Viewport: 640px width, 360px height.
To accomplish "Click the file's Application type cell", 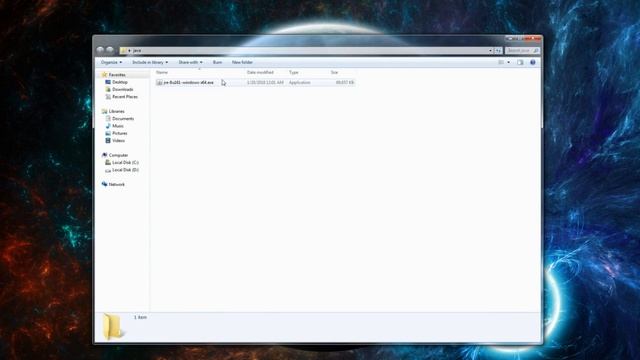I will 300,82.
